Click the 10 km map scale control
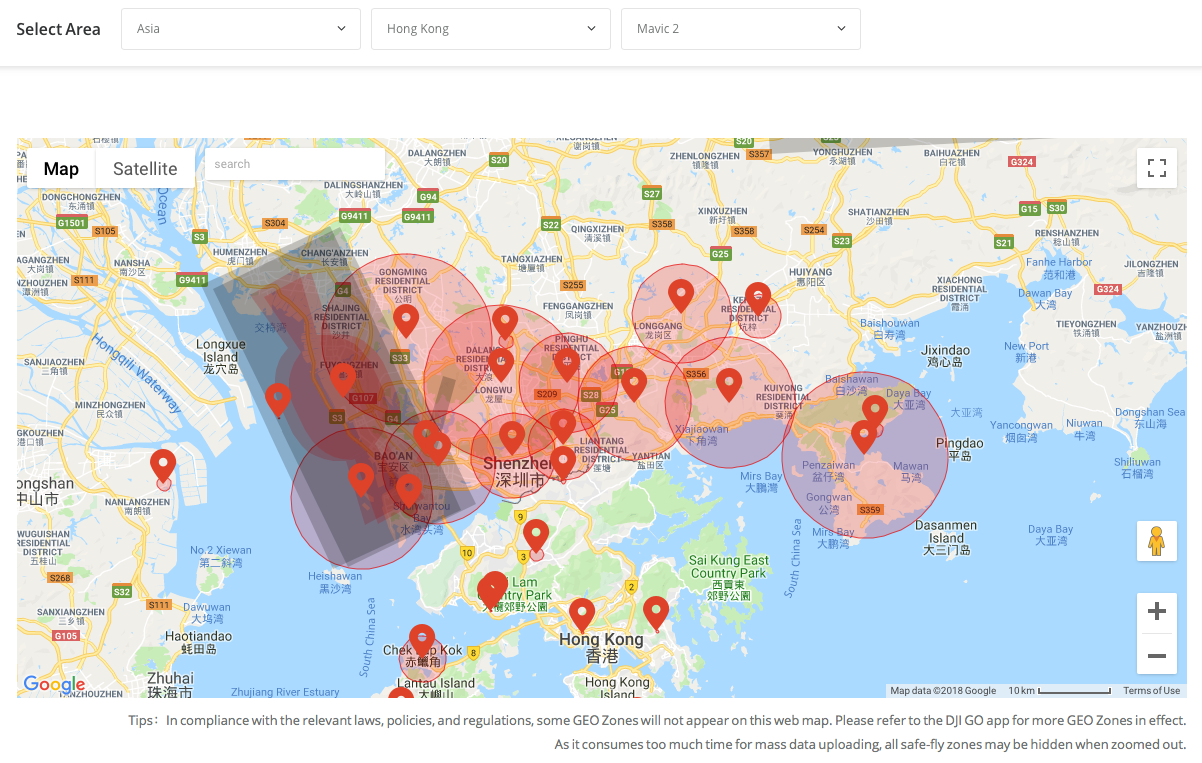Screen dimensions: 1202x763 (1060, 691)
